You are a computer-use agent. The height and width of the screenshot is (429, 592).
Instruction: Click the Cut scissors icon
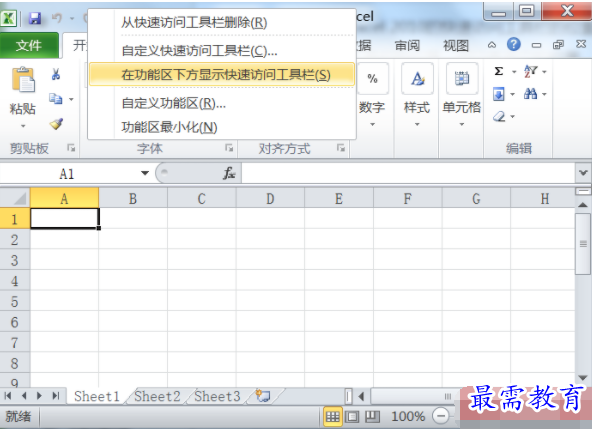pos(56,74)
